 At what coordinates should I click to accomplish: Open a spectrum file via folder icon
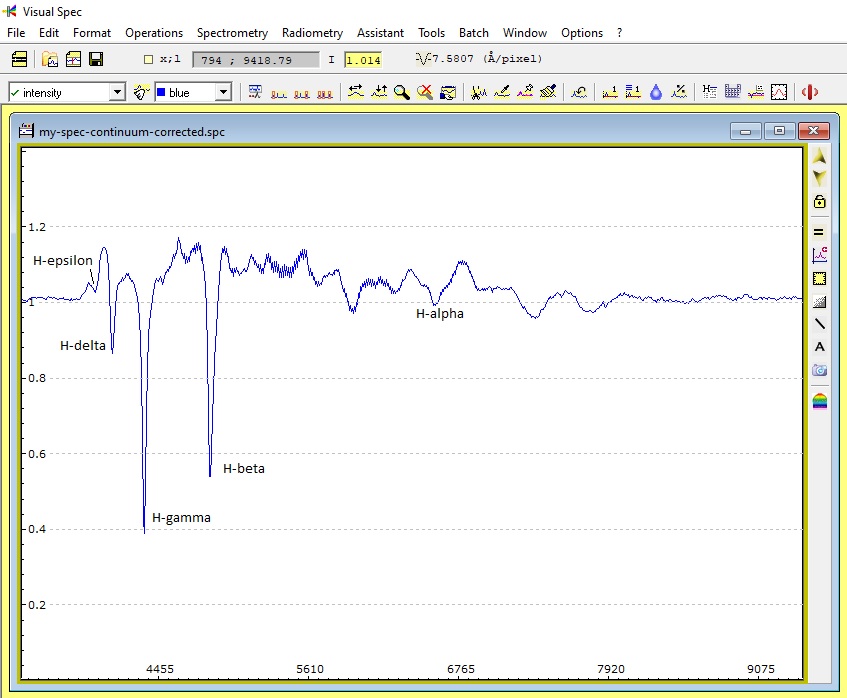(50, 59)
